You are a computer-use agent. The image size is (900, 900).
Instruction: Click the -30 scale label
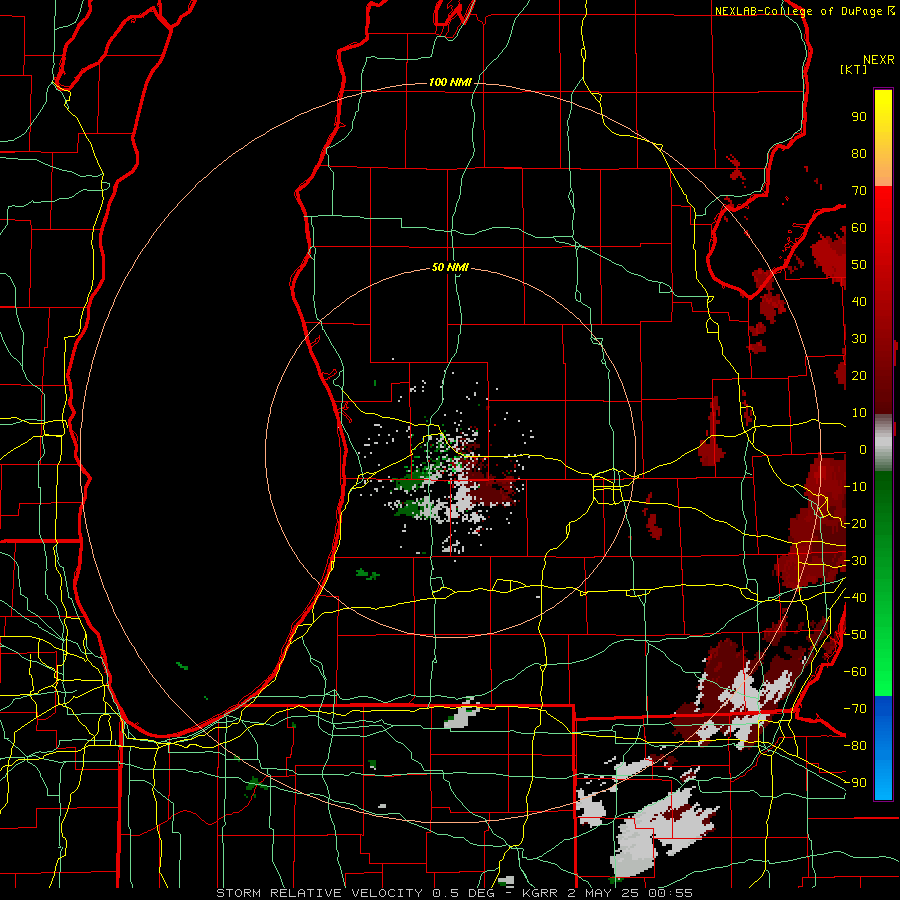[x=855, y=561]
